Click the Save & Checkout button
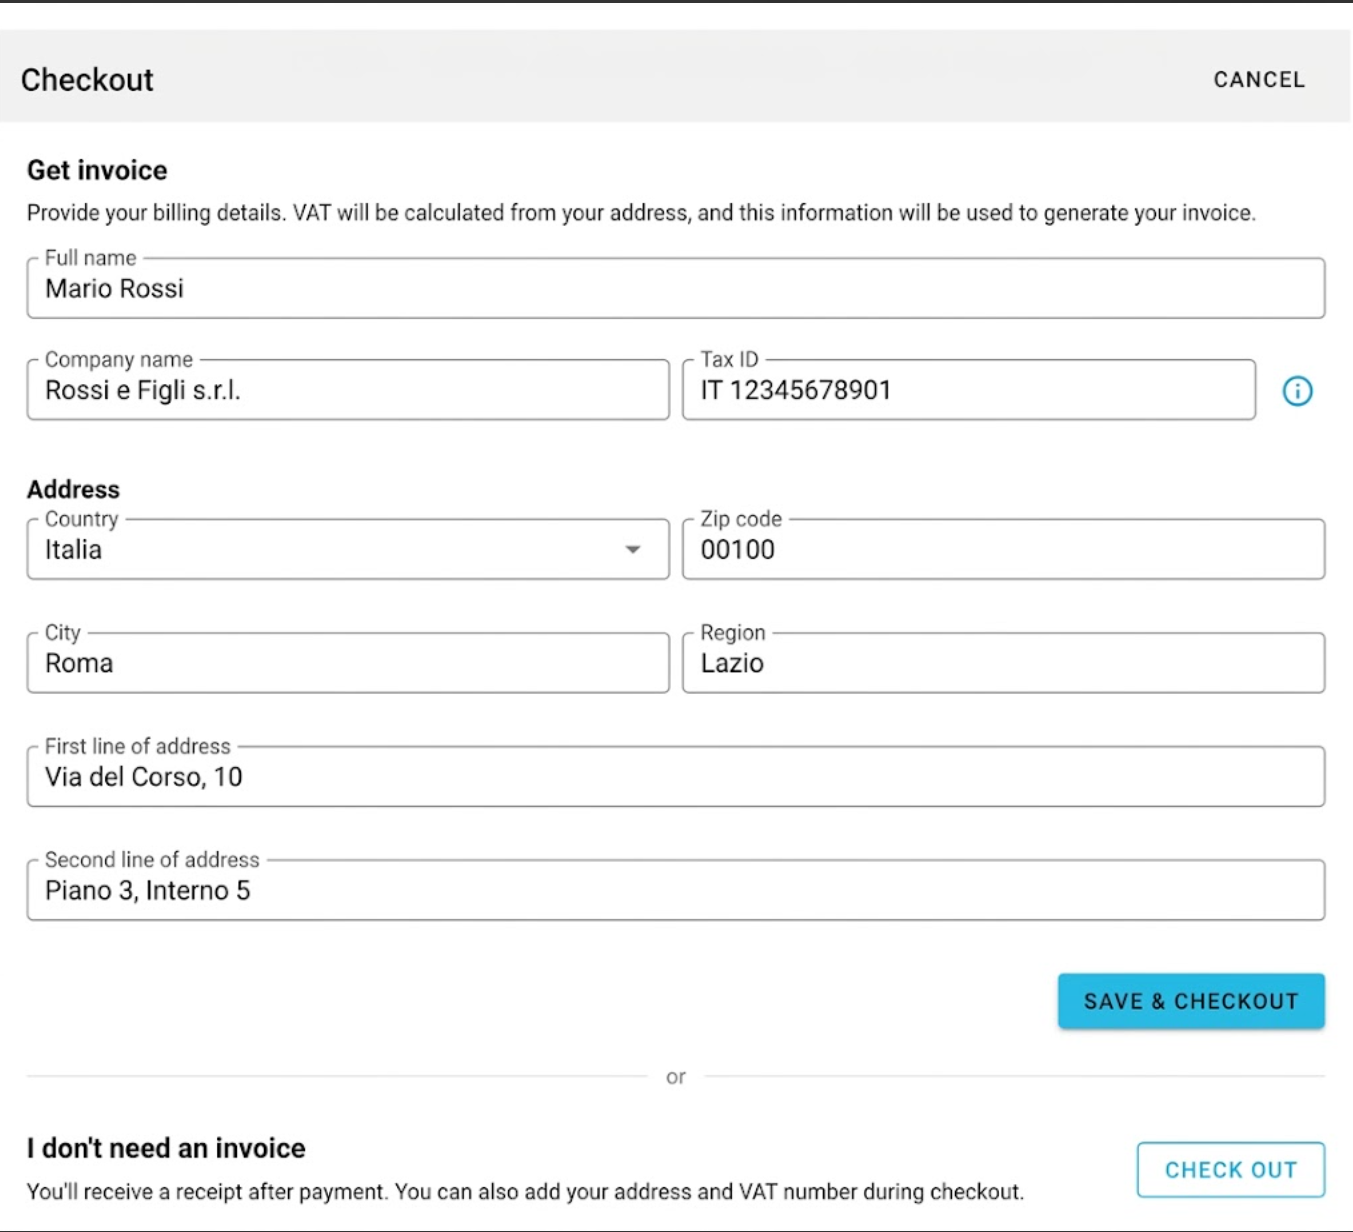 tap(1191, 1001)
